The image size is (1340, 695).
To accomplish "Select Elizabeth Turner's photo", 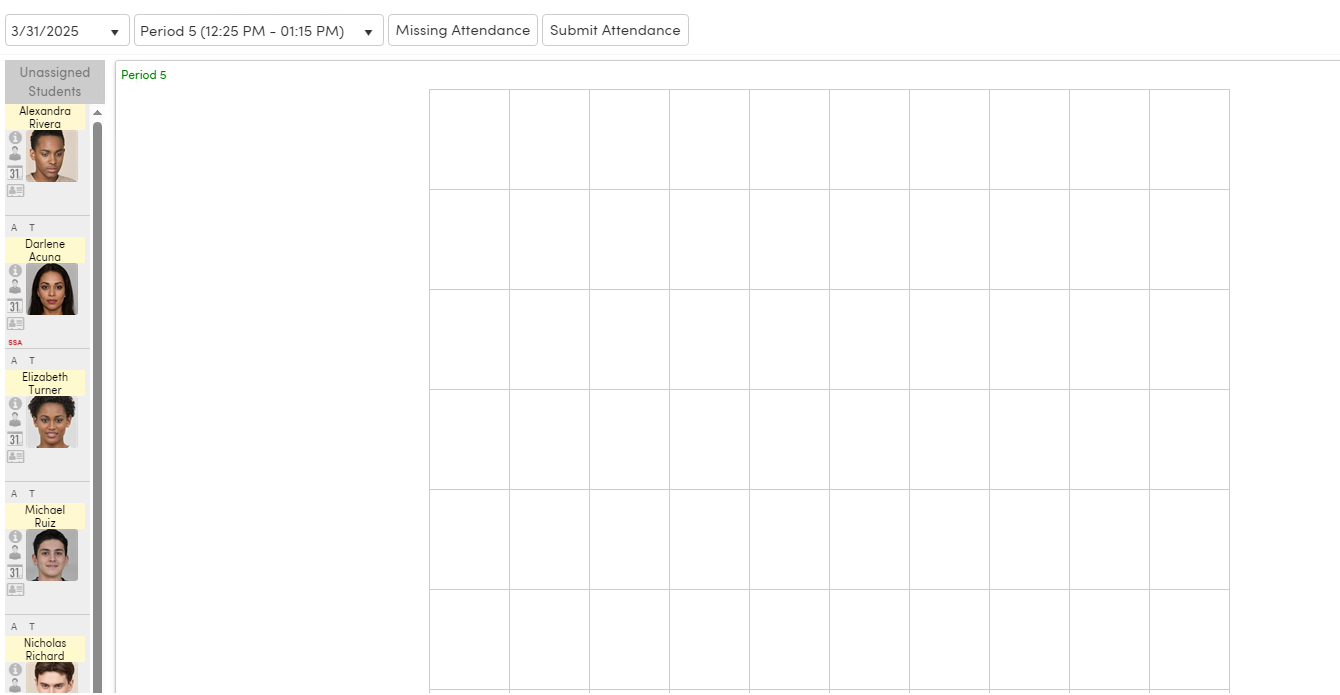I will (x=52, y=422).
